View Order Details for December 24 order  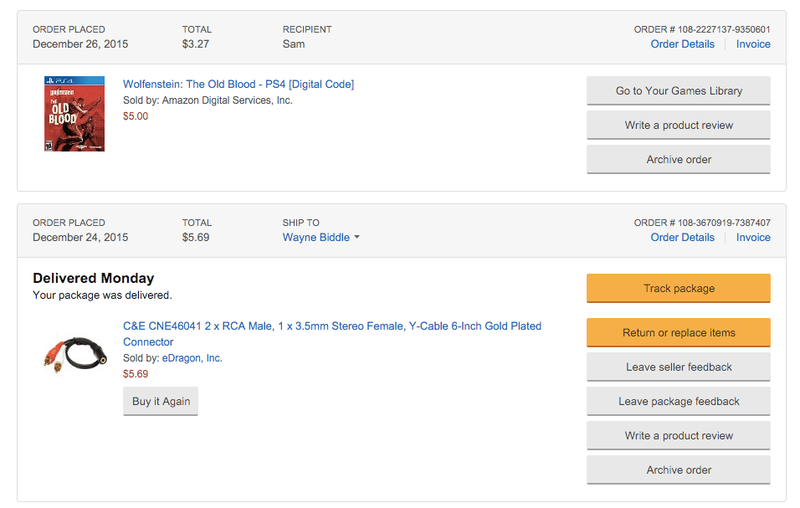pyautogui.click(x=682, y=237)
